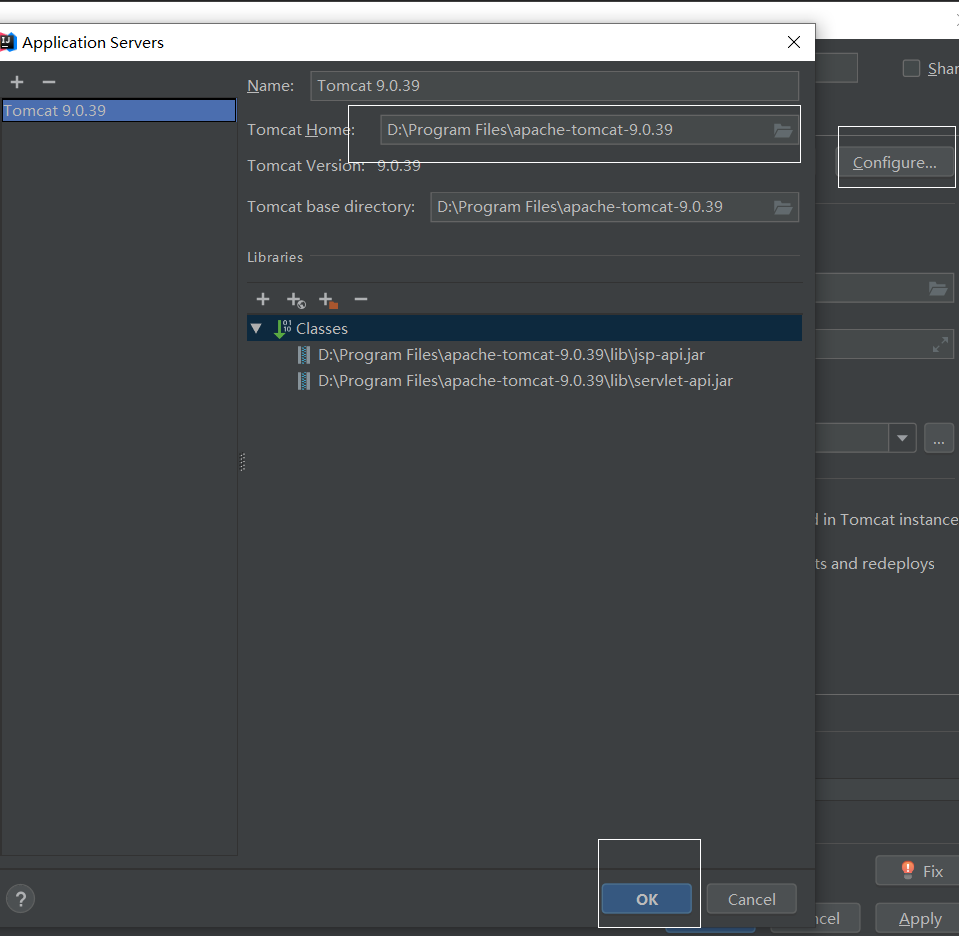Add library by URL with globe plus icon
959x936 pixels.
pyautogui.click(x=296, y=300)
